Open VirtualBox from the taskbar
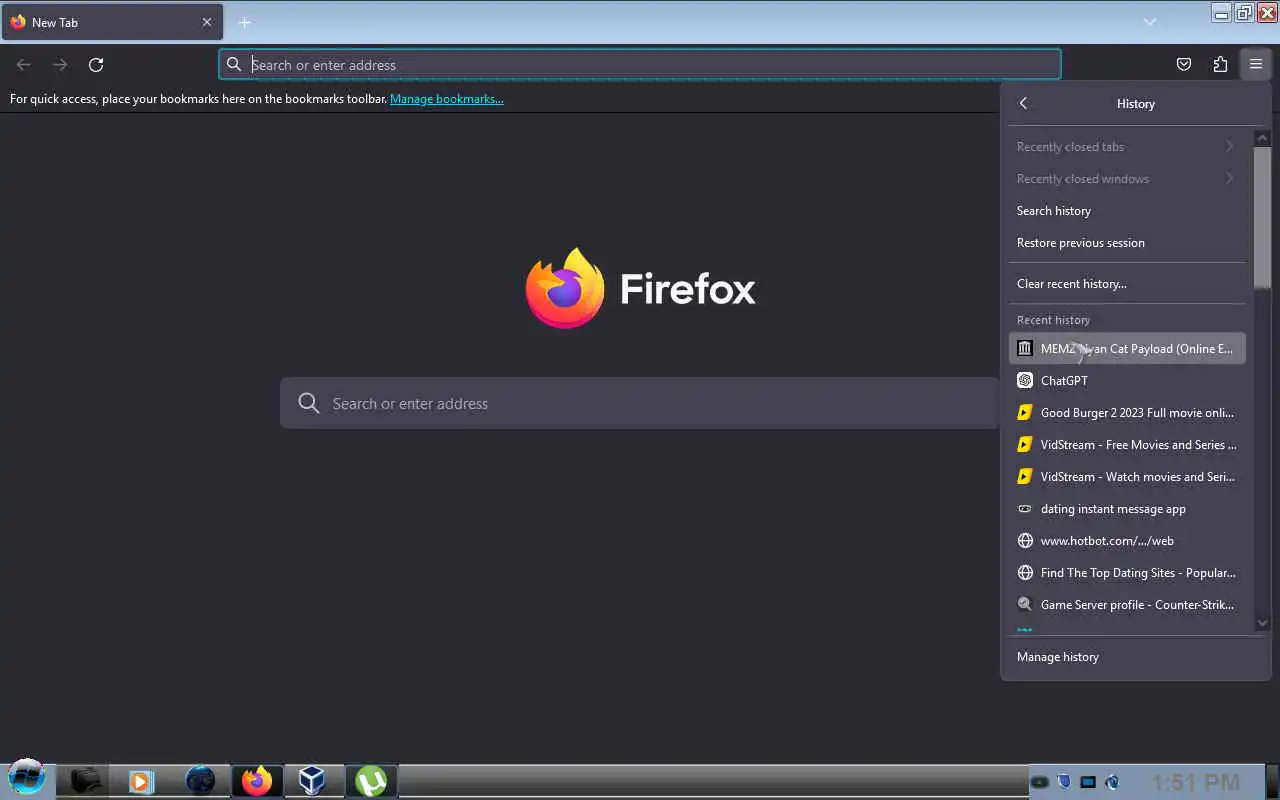The height and width of the screenshot is (800, 1280). (x=312, y=780)
